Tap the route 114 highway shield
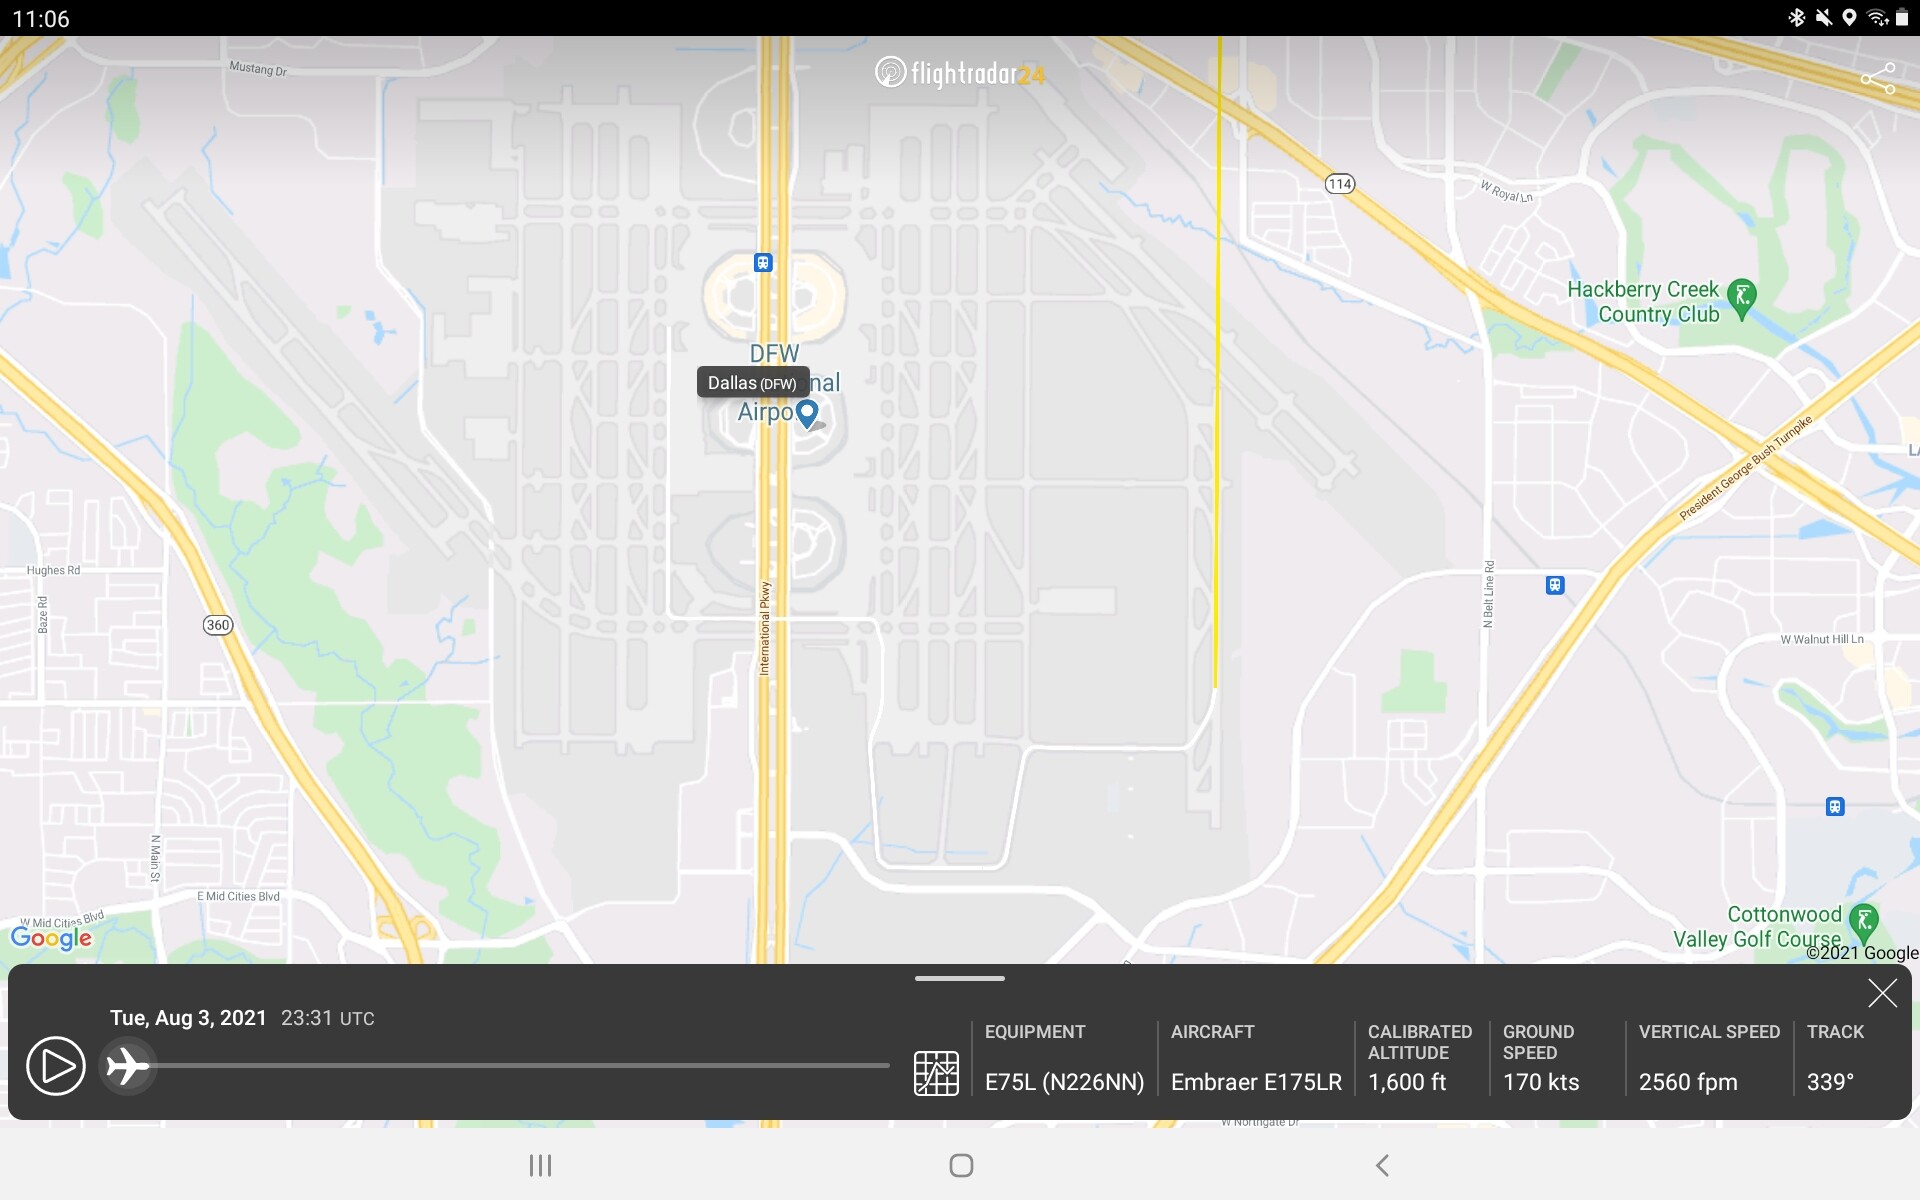The image size is (1920, 1200). (1340, 183)
